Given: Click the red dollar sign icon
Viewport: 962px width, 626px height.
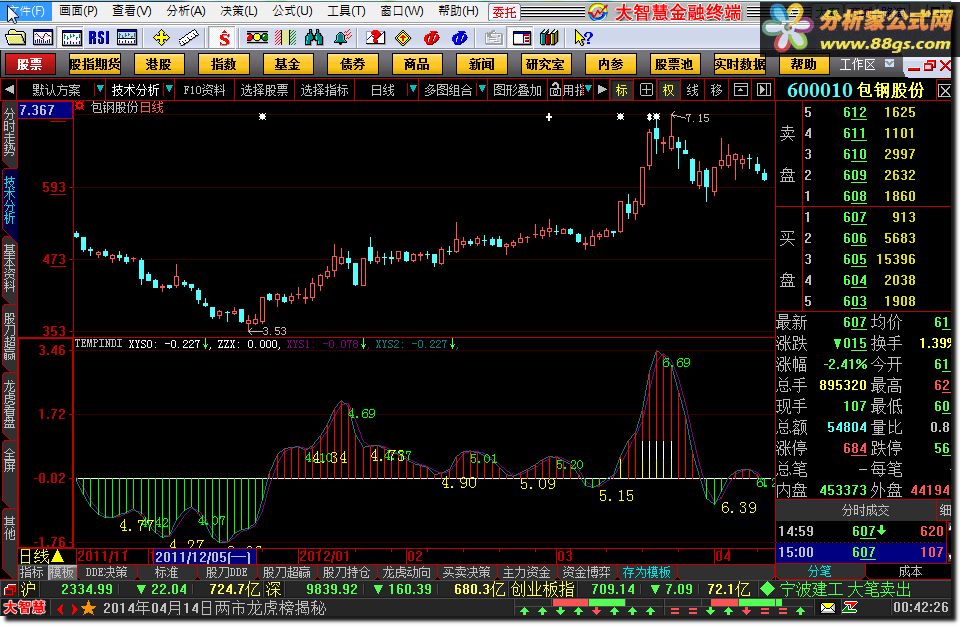Looking at the screenshot, I should tap(224, 38).
